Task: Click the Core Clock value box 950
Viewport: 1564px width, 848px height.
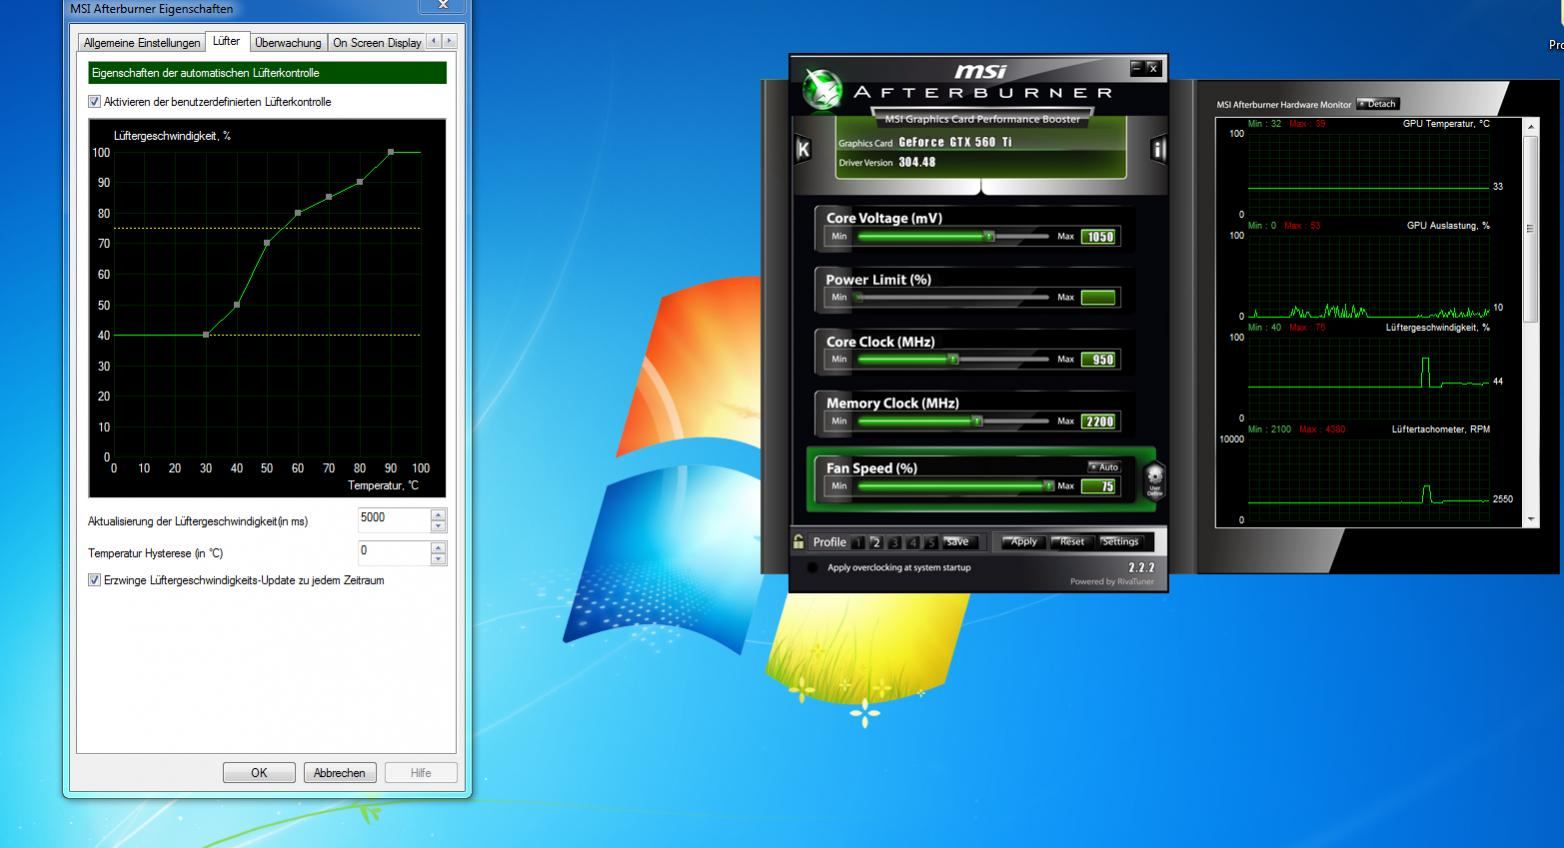Action: [x=1098, y=359]
